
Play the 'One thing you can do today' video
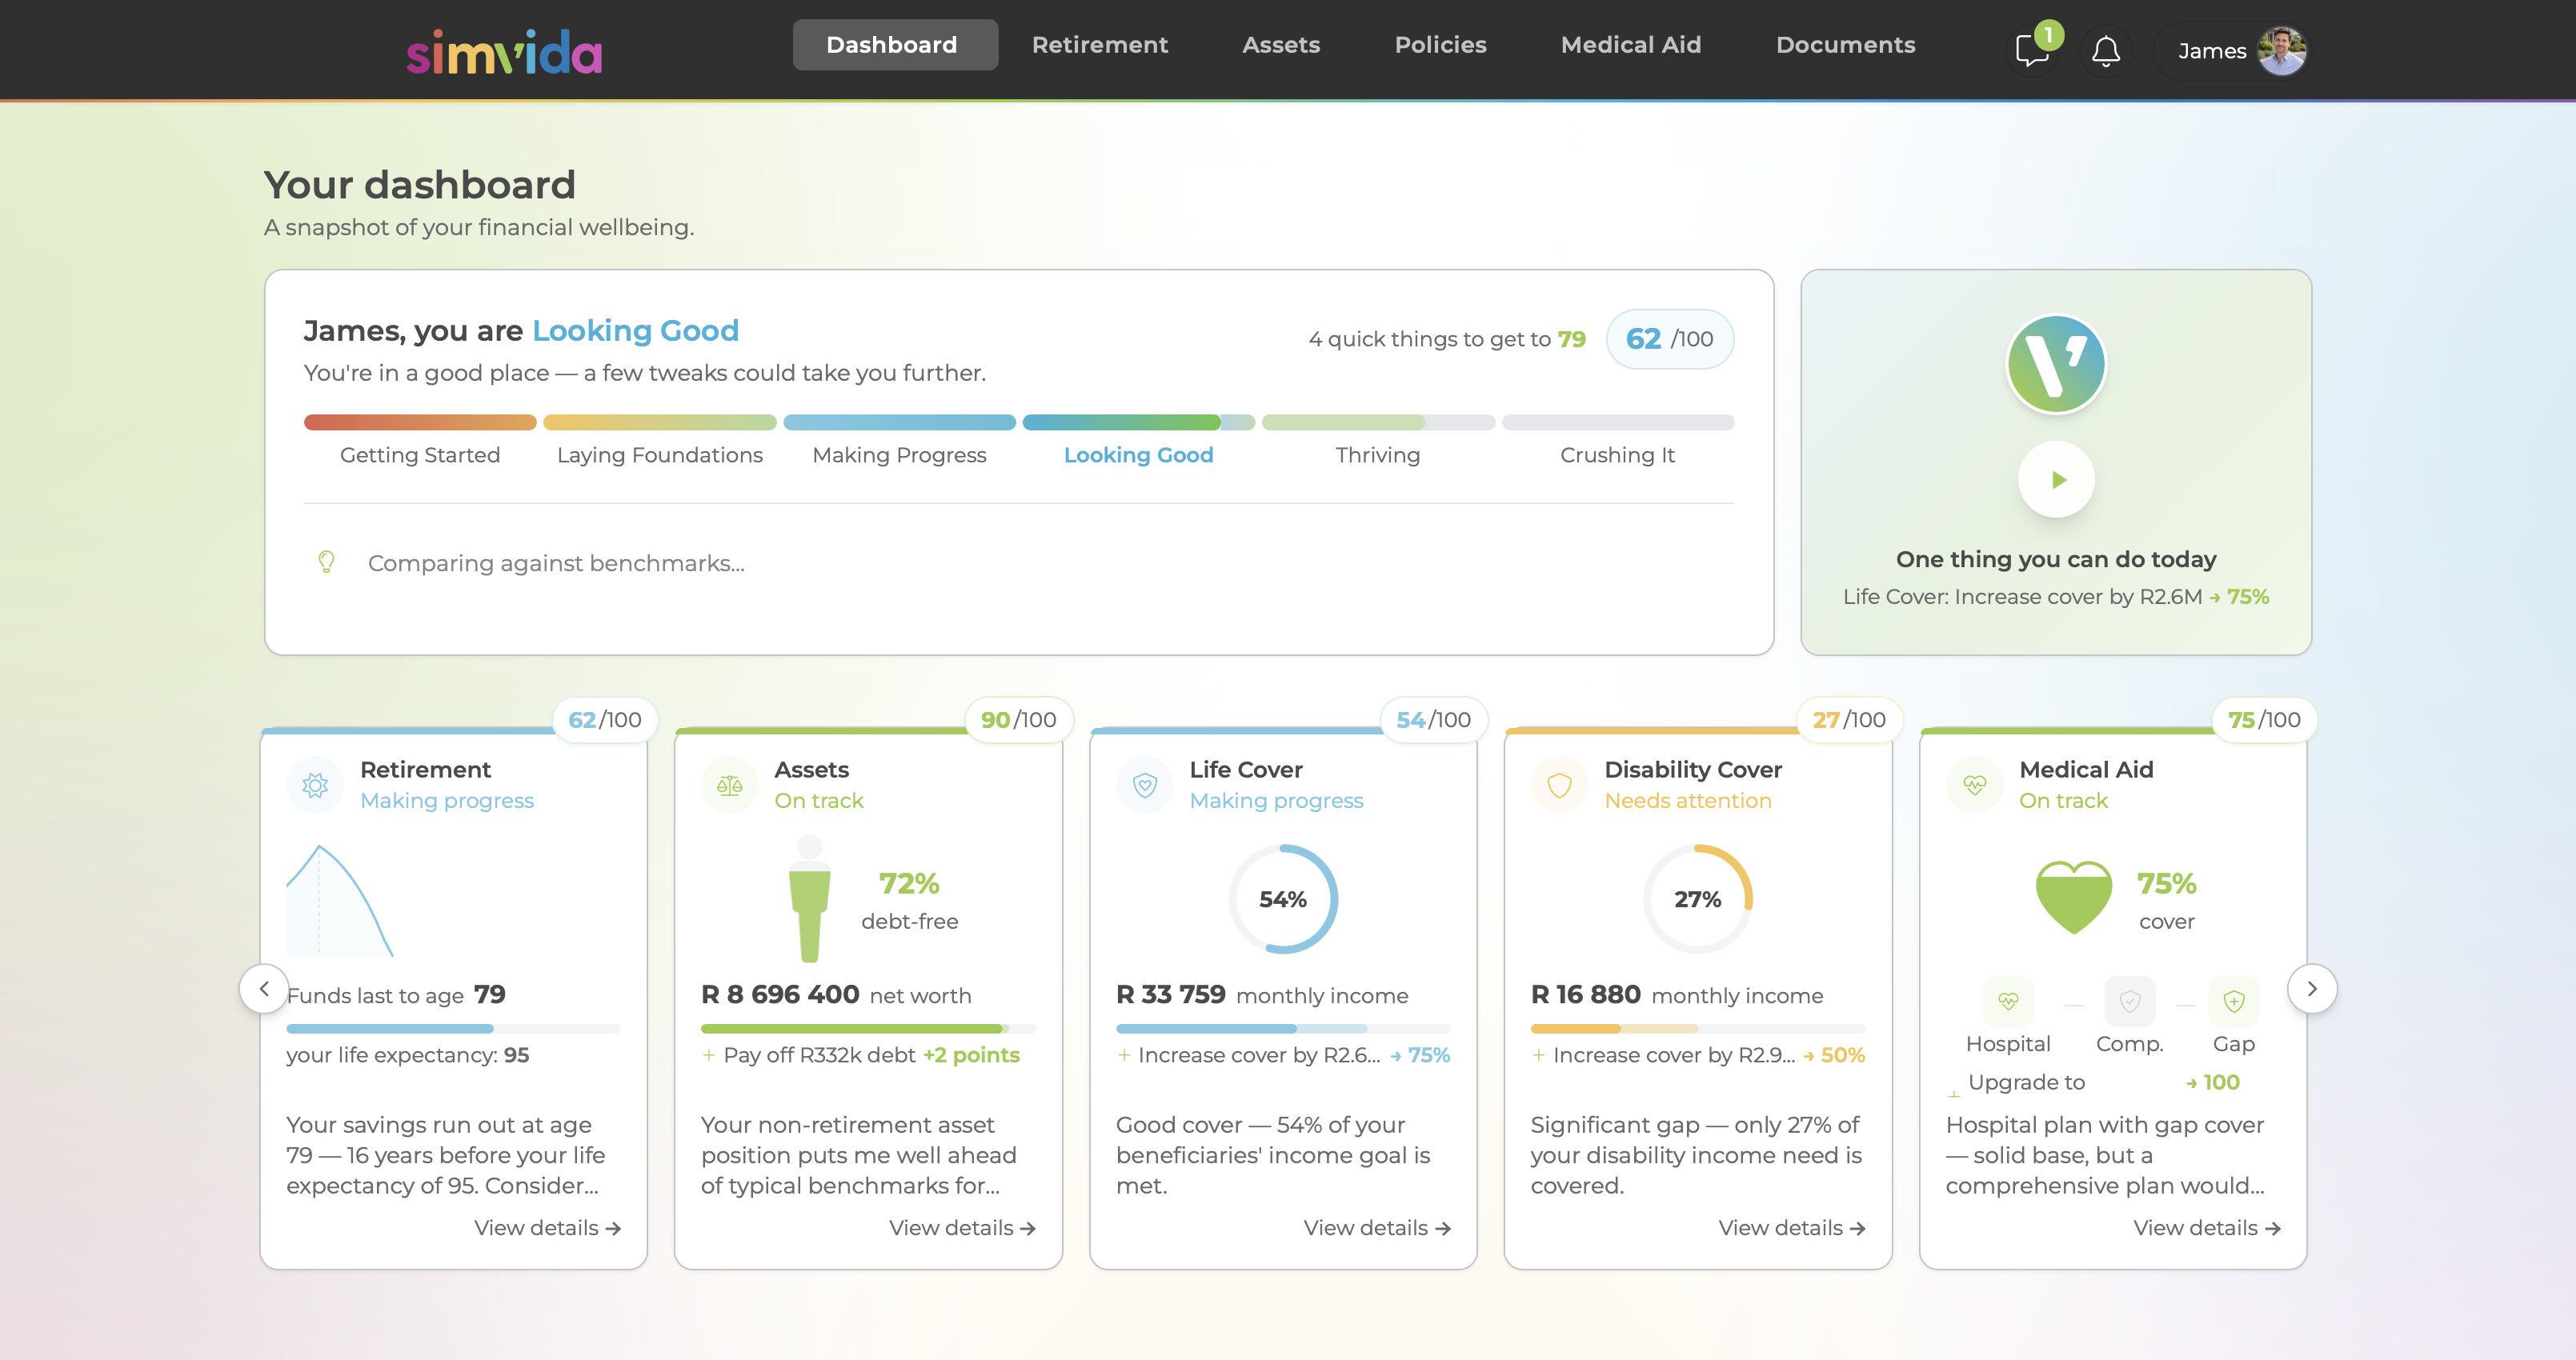[2056, 480]
